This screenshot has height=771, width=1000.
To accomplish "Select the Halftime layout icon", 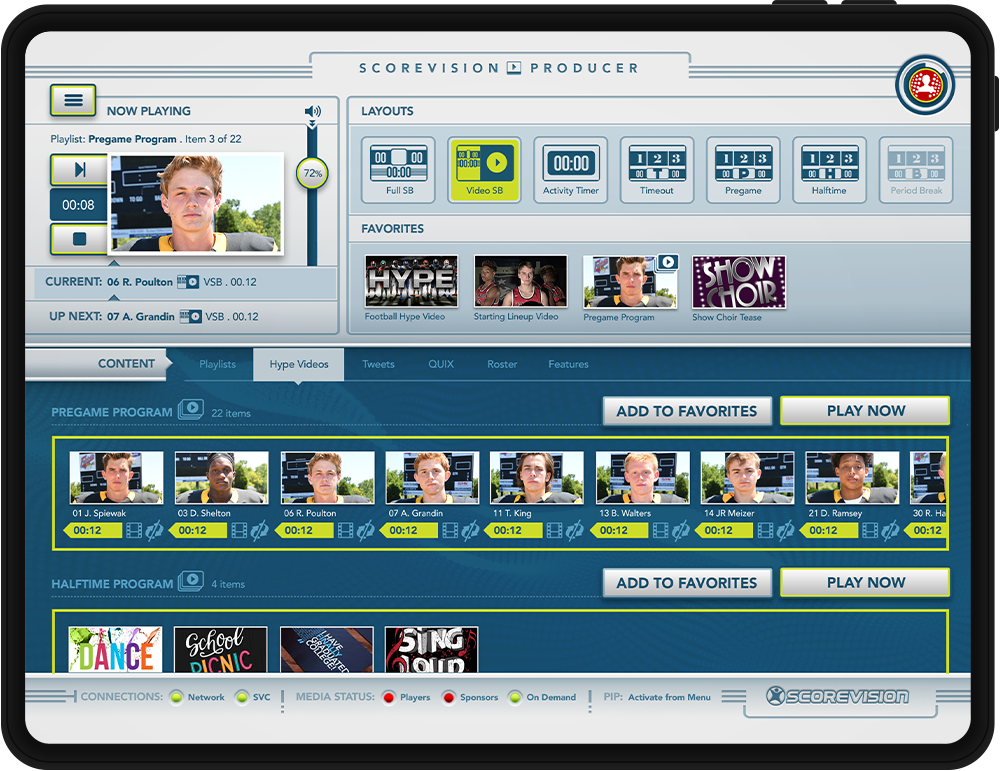I will click(829, 169).
